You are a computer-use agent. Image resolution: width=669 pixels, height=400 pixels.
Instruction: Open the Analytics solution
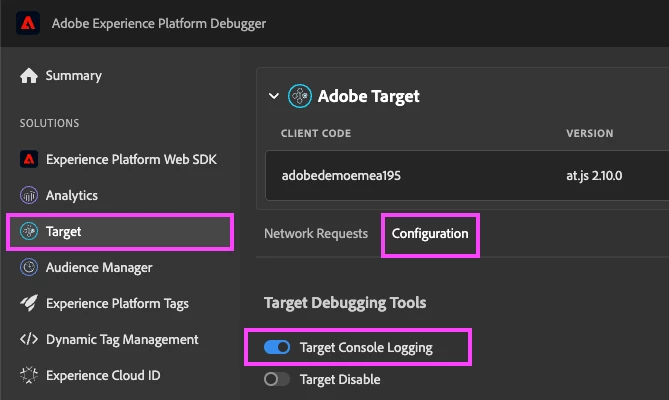click(x=72, y=195)
